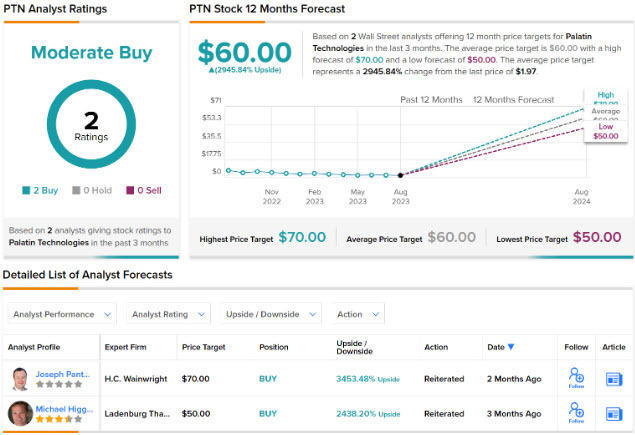Image resolution: width=635 pixels, height=435 pixels.
Task: Expand Upside / Downside filter
Action: click(x=271, y=314)
